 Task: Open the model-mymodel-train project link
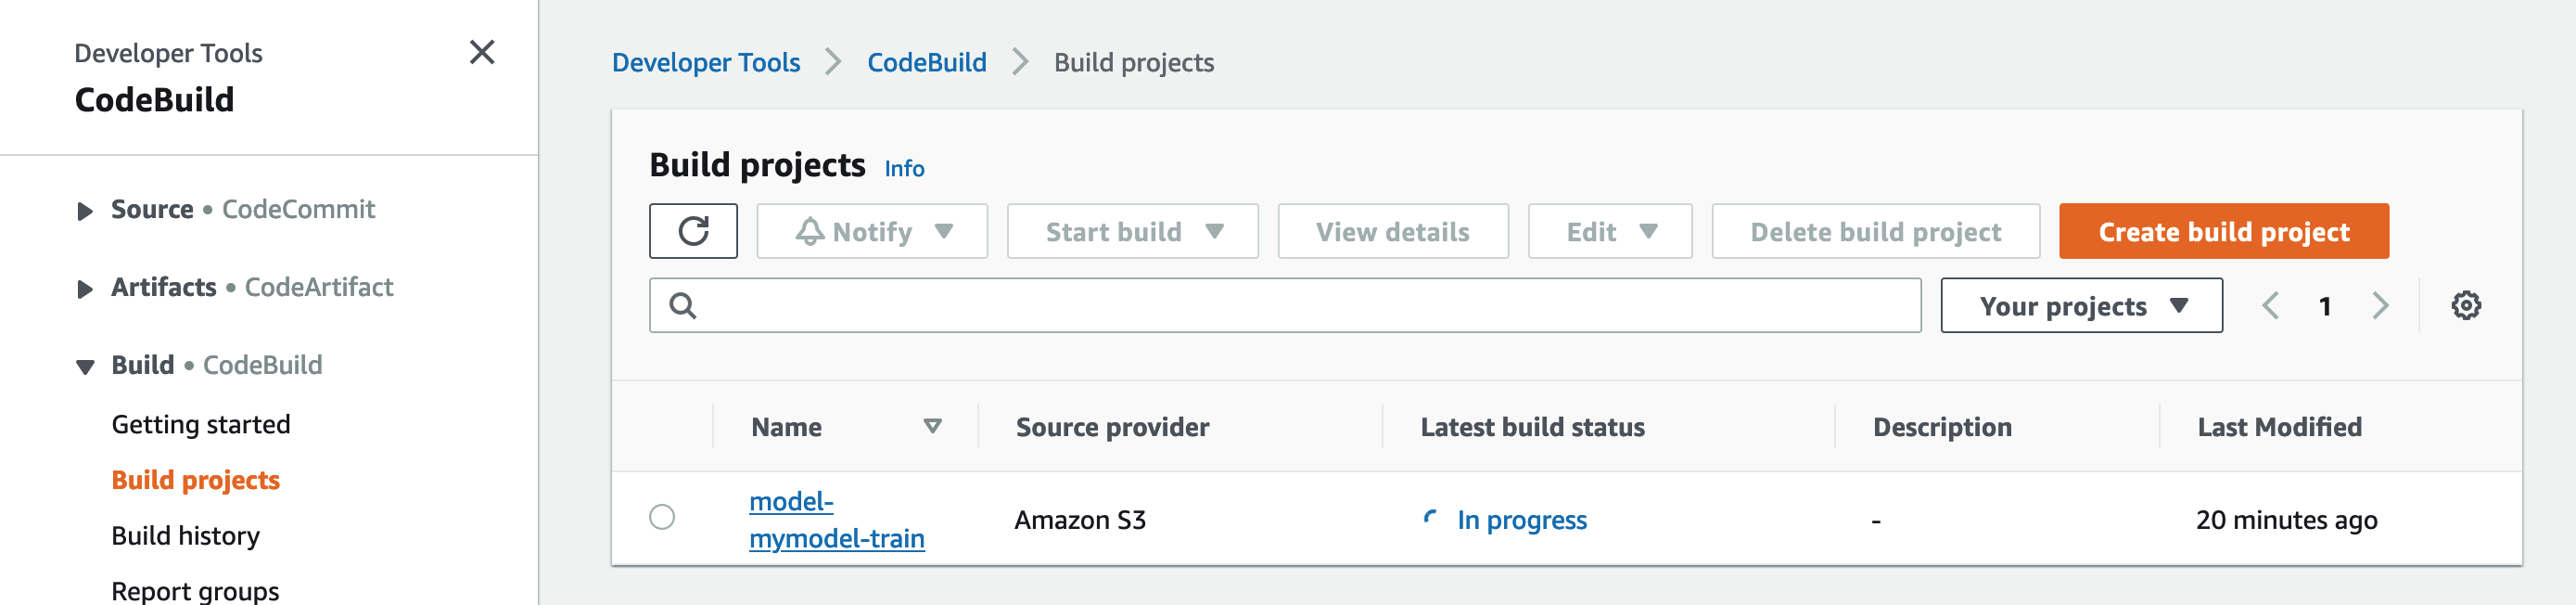coord(836,520)
